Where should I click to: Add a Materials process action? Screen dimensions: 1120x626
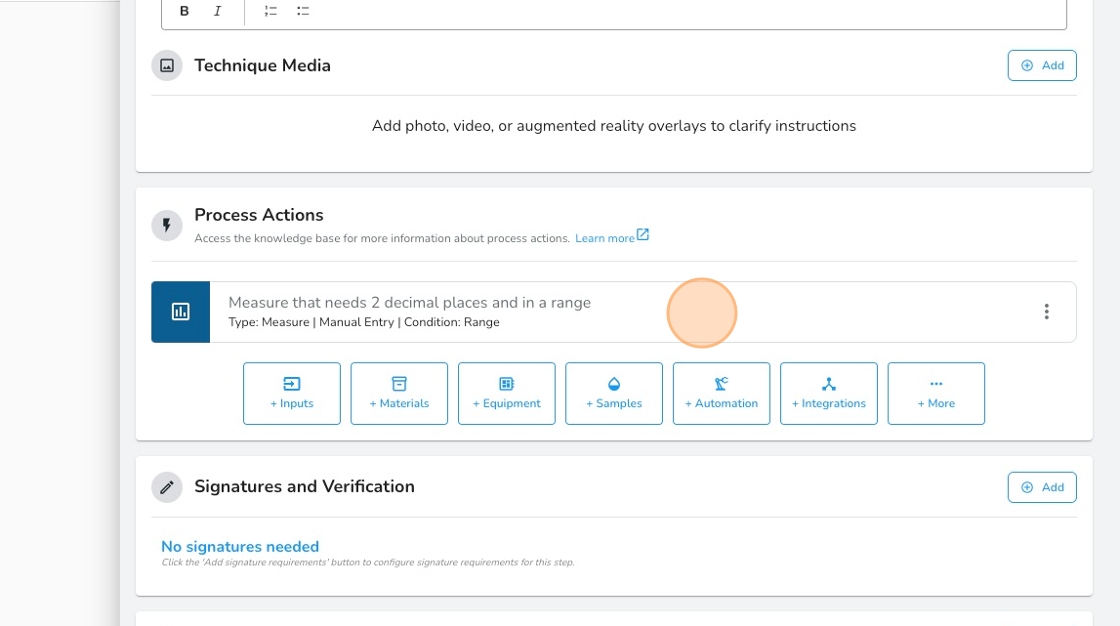[x=399, y=393]
